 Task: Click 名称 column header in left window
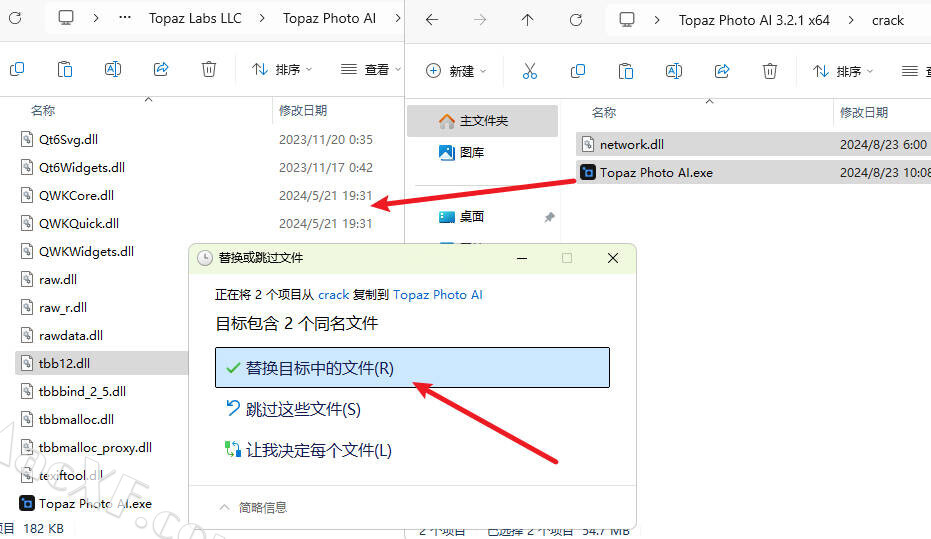pos(43,110)
